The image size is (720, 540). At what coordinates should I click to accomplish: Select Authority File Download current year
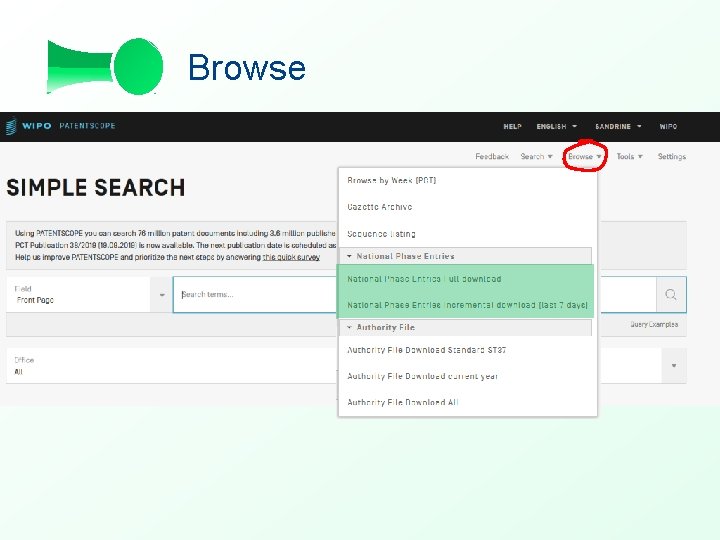[422, 376]
